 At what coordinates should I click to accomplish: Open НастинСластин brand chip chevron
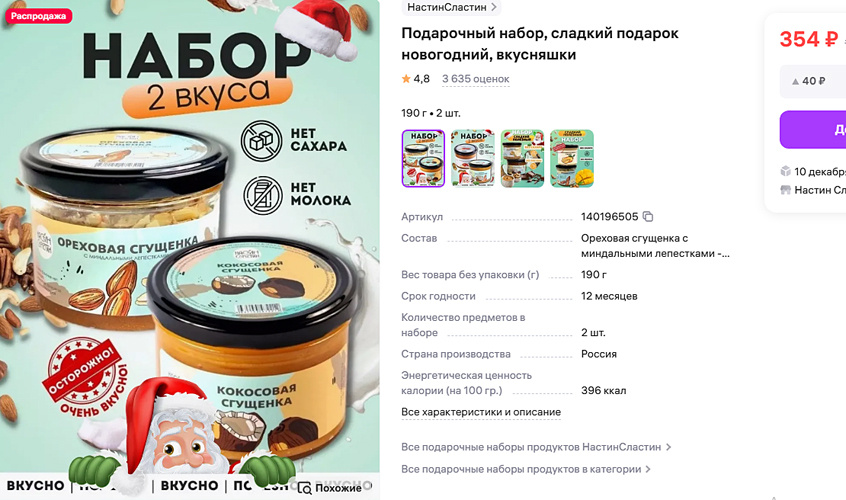tap(493, 8)
